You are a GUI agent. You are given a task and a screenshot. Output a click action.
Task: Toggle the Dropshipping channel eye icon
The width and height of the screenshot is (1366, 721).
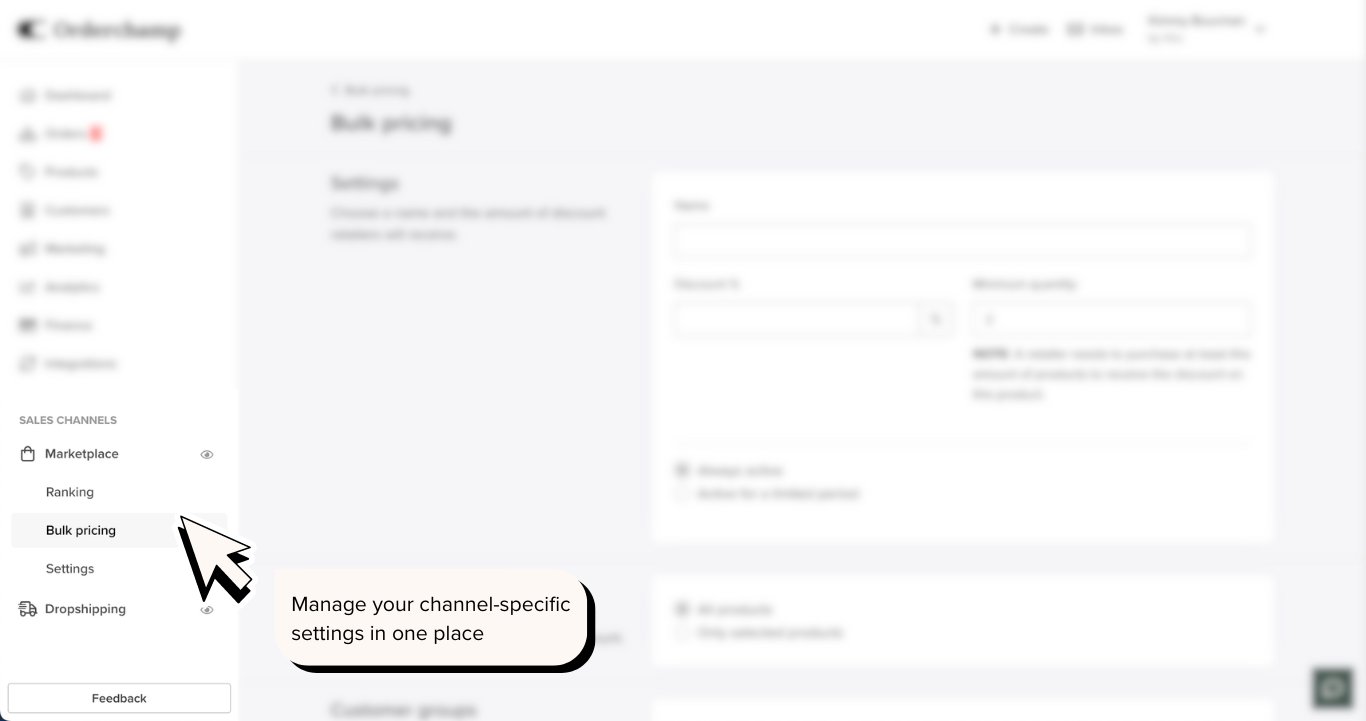(x=207, y=609)
